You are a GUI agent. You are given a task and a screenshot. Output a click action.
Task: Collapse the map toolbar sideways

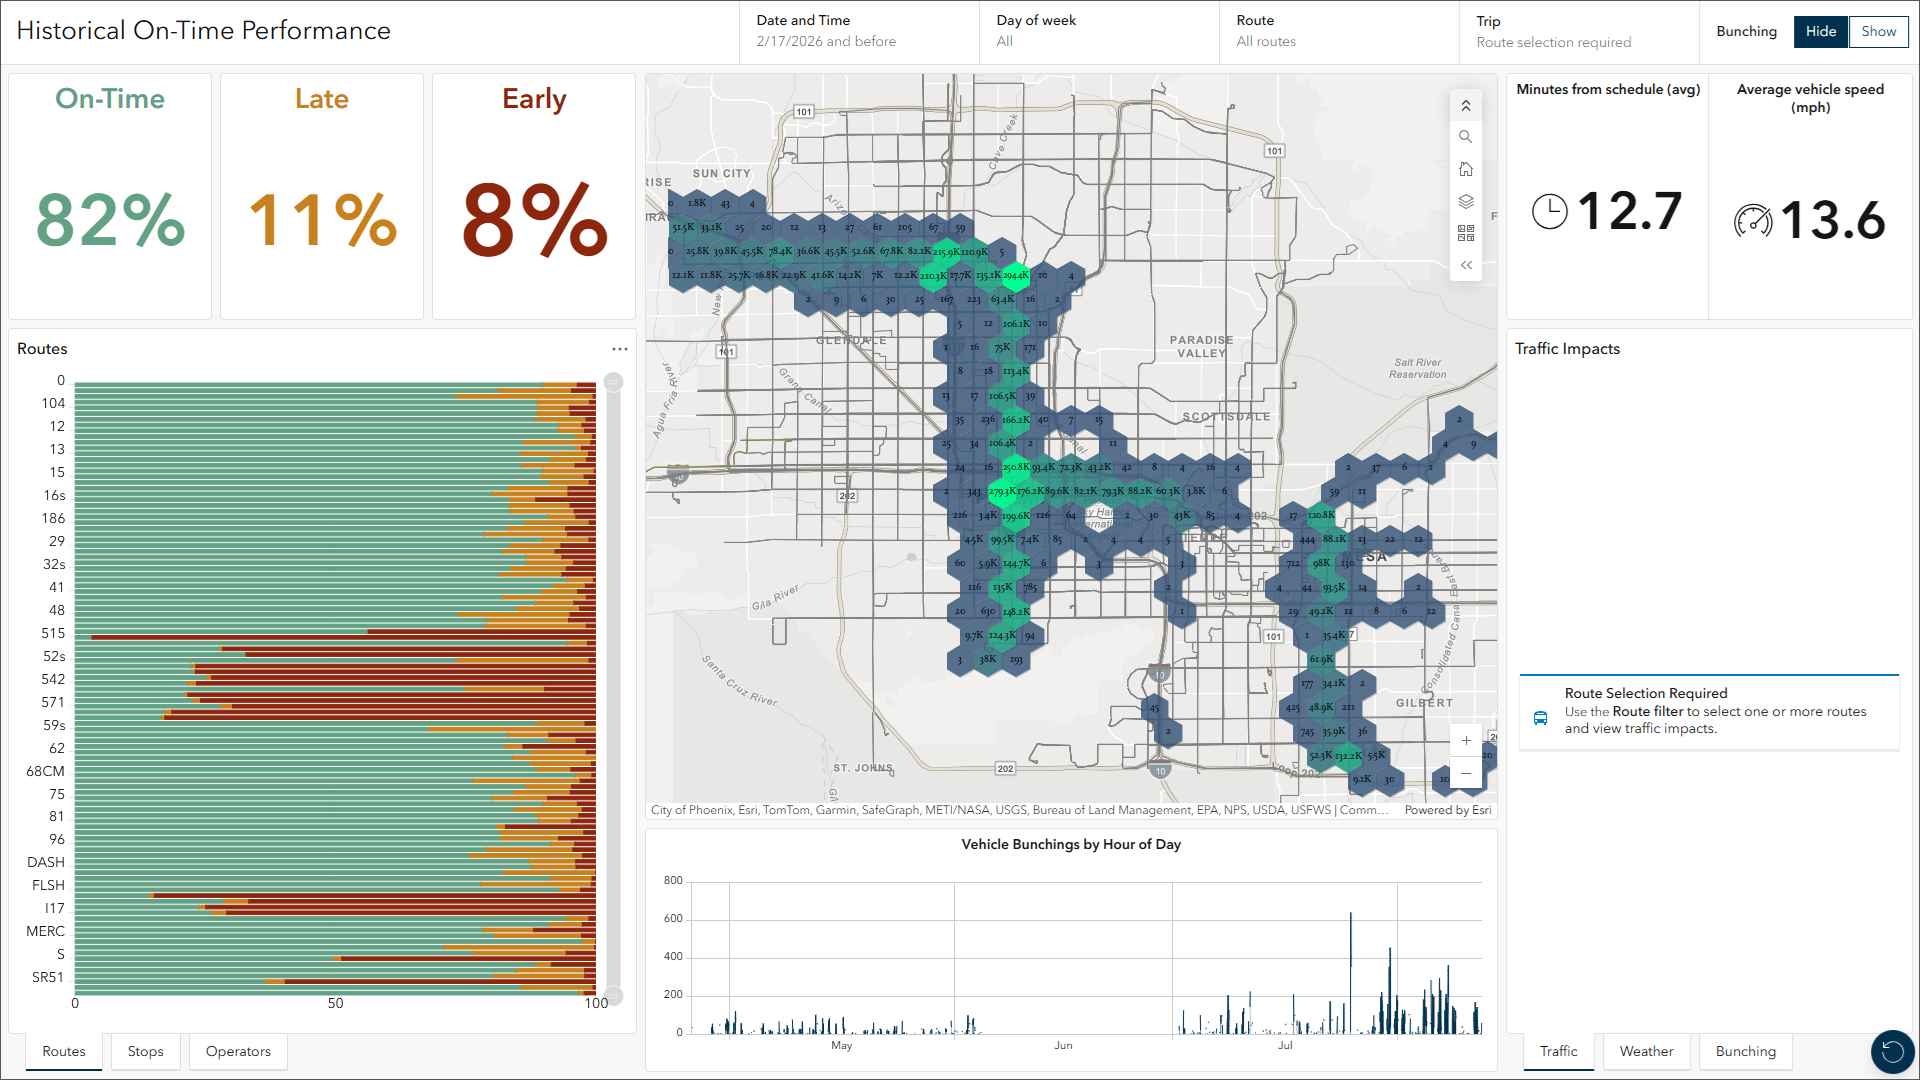(1465, 265)
